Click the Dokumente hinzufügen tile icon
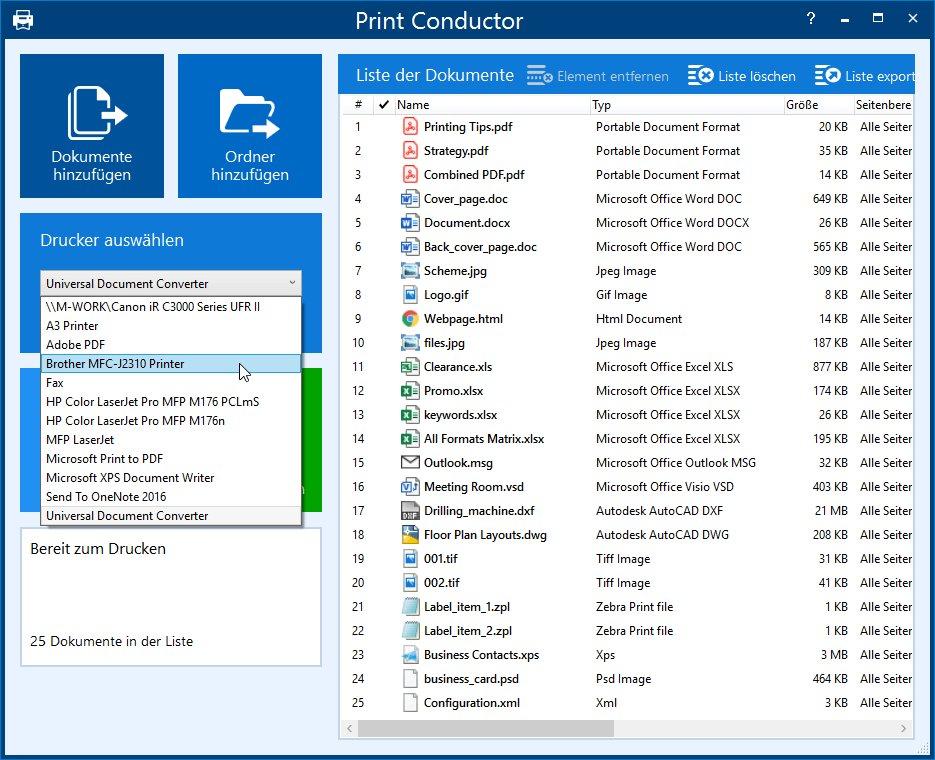 tap(96, 113)
